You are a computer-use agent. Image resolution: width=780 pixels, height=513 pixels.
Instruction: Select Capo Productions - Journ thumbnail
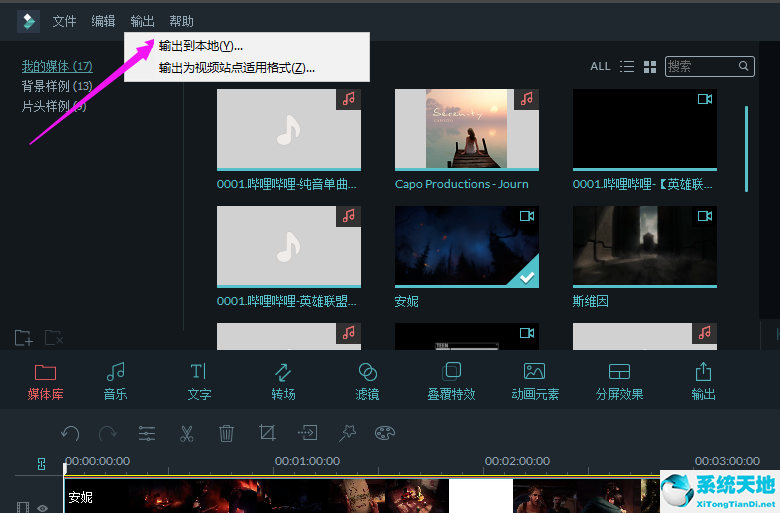tap(467, 129)
